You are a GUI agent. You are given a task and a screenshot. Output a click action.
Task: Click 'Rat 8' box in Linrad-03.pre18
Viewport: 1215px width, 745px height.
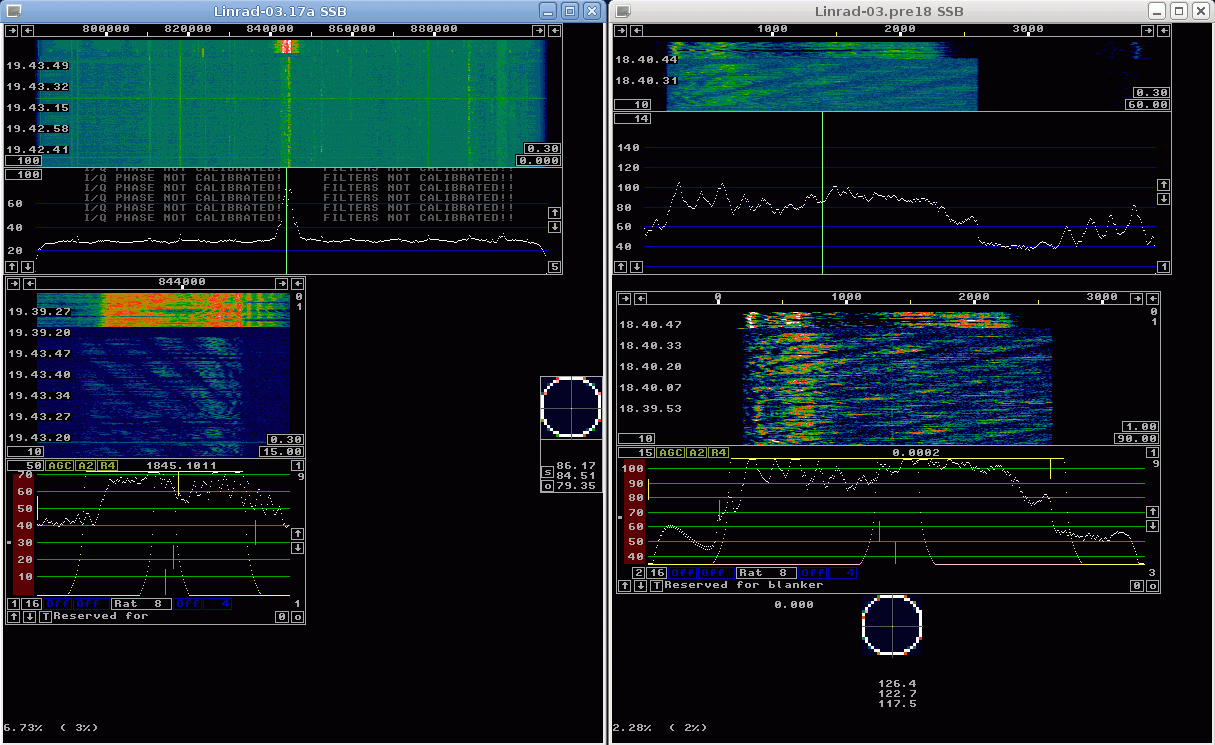pyautogui.click(x=766, y=572)
